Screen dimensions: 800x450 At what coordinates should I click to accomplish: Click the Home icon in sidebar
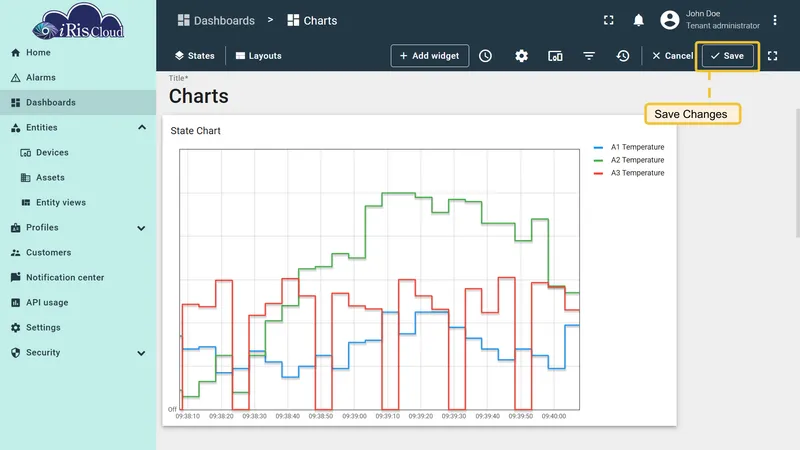(15, 53)
